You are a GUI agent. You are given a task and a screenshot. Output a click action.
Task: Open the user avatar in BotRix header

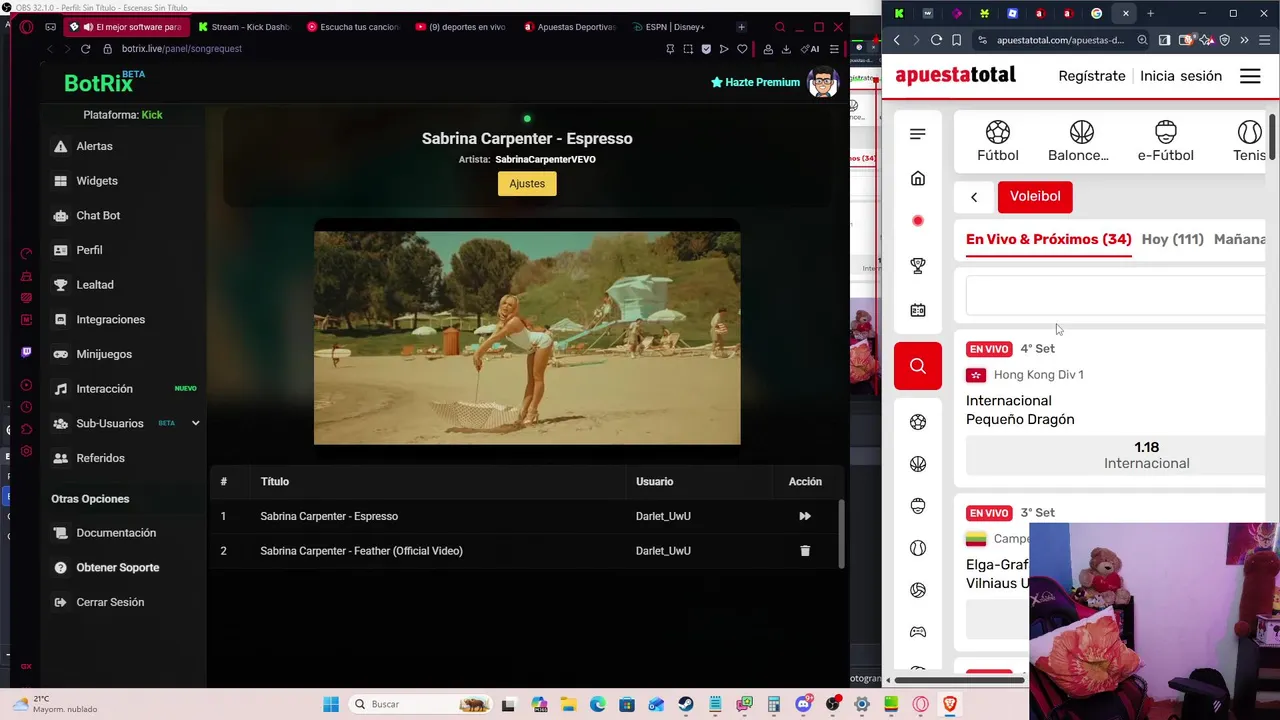[822, 83]
